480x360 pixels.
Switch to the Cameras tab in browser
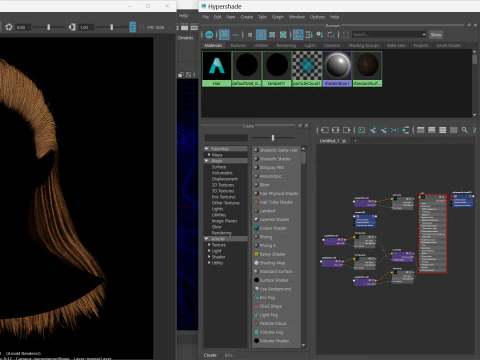[332, 45]
